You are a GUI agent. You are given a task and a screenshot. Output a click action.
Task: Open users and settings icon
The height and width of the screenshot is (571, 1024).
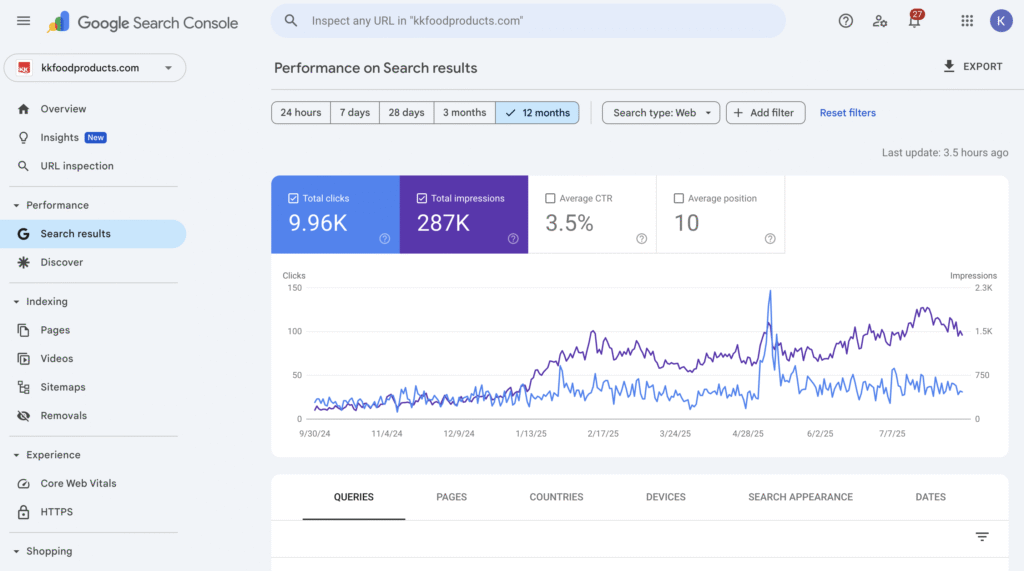[x=880, y=21]
